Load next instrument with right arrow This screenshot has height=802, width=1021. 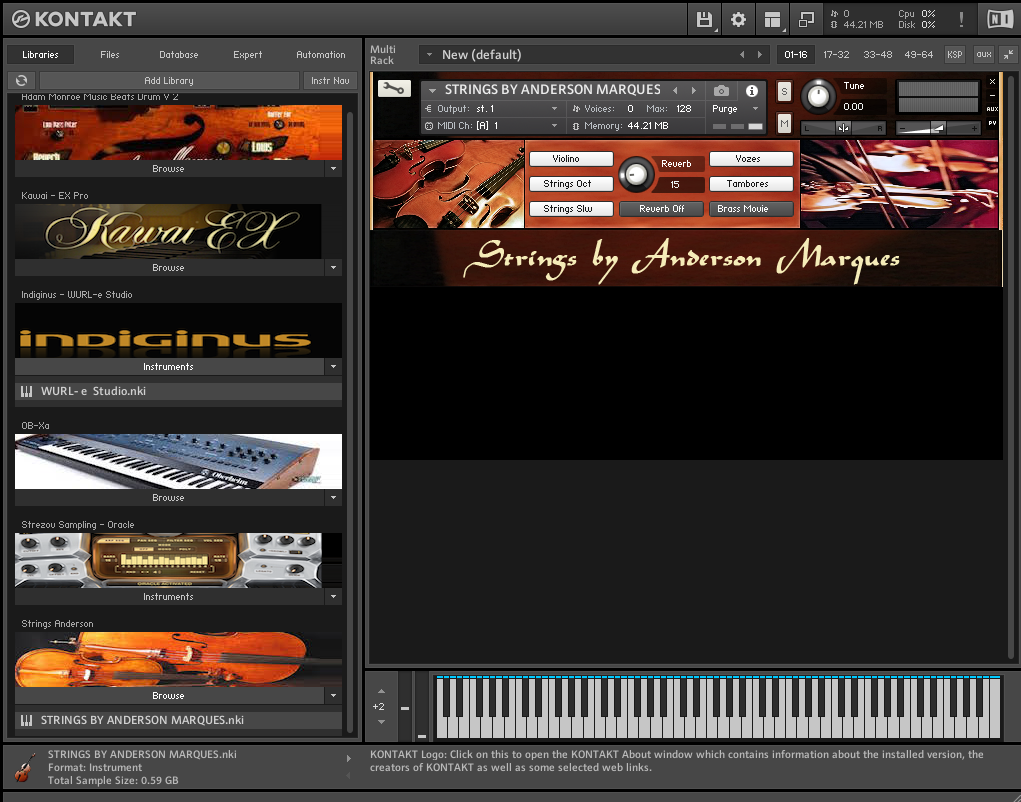pyautogui.click(x=694, y=90)
